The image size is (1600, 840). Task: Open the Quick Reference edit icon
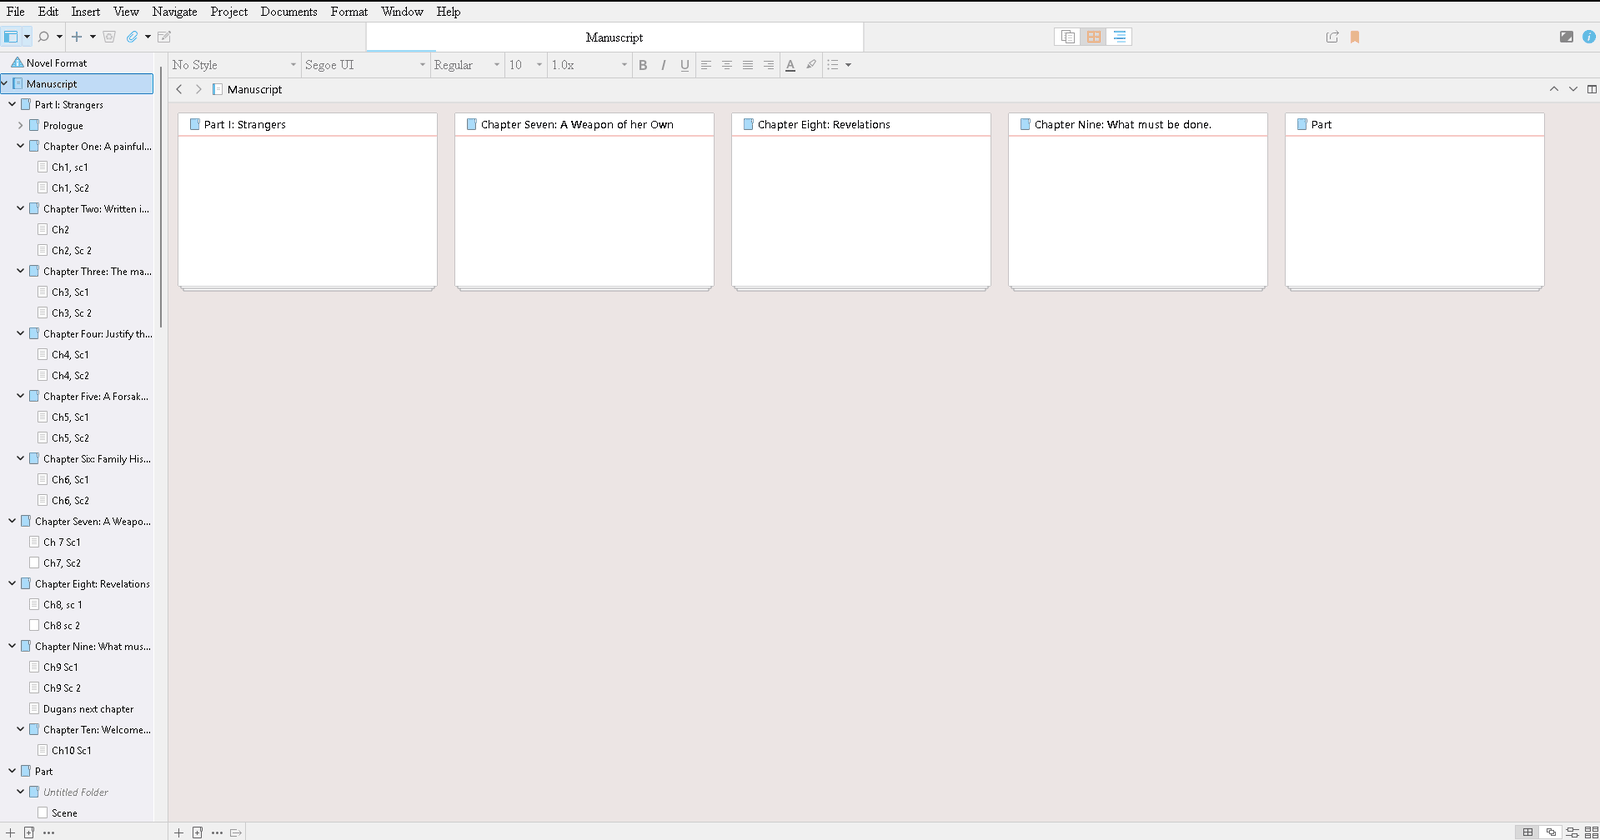tap(164, 37)
